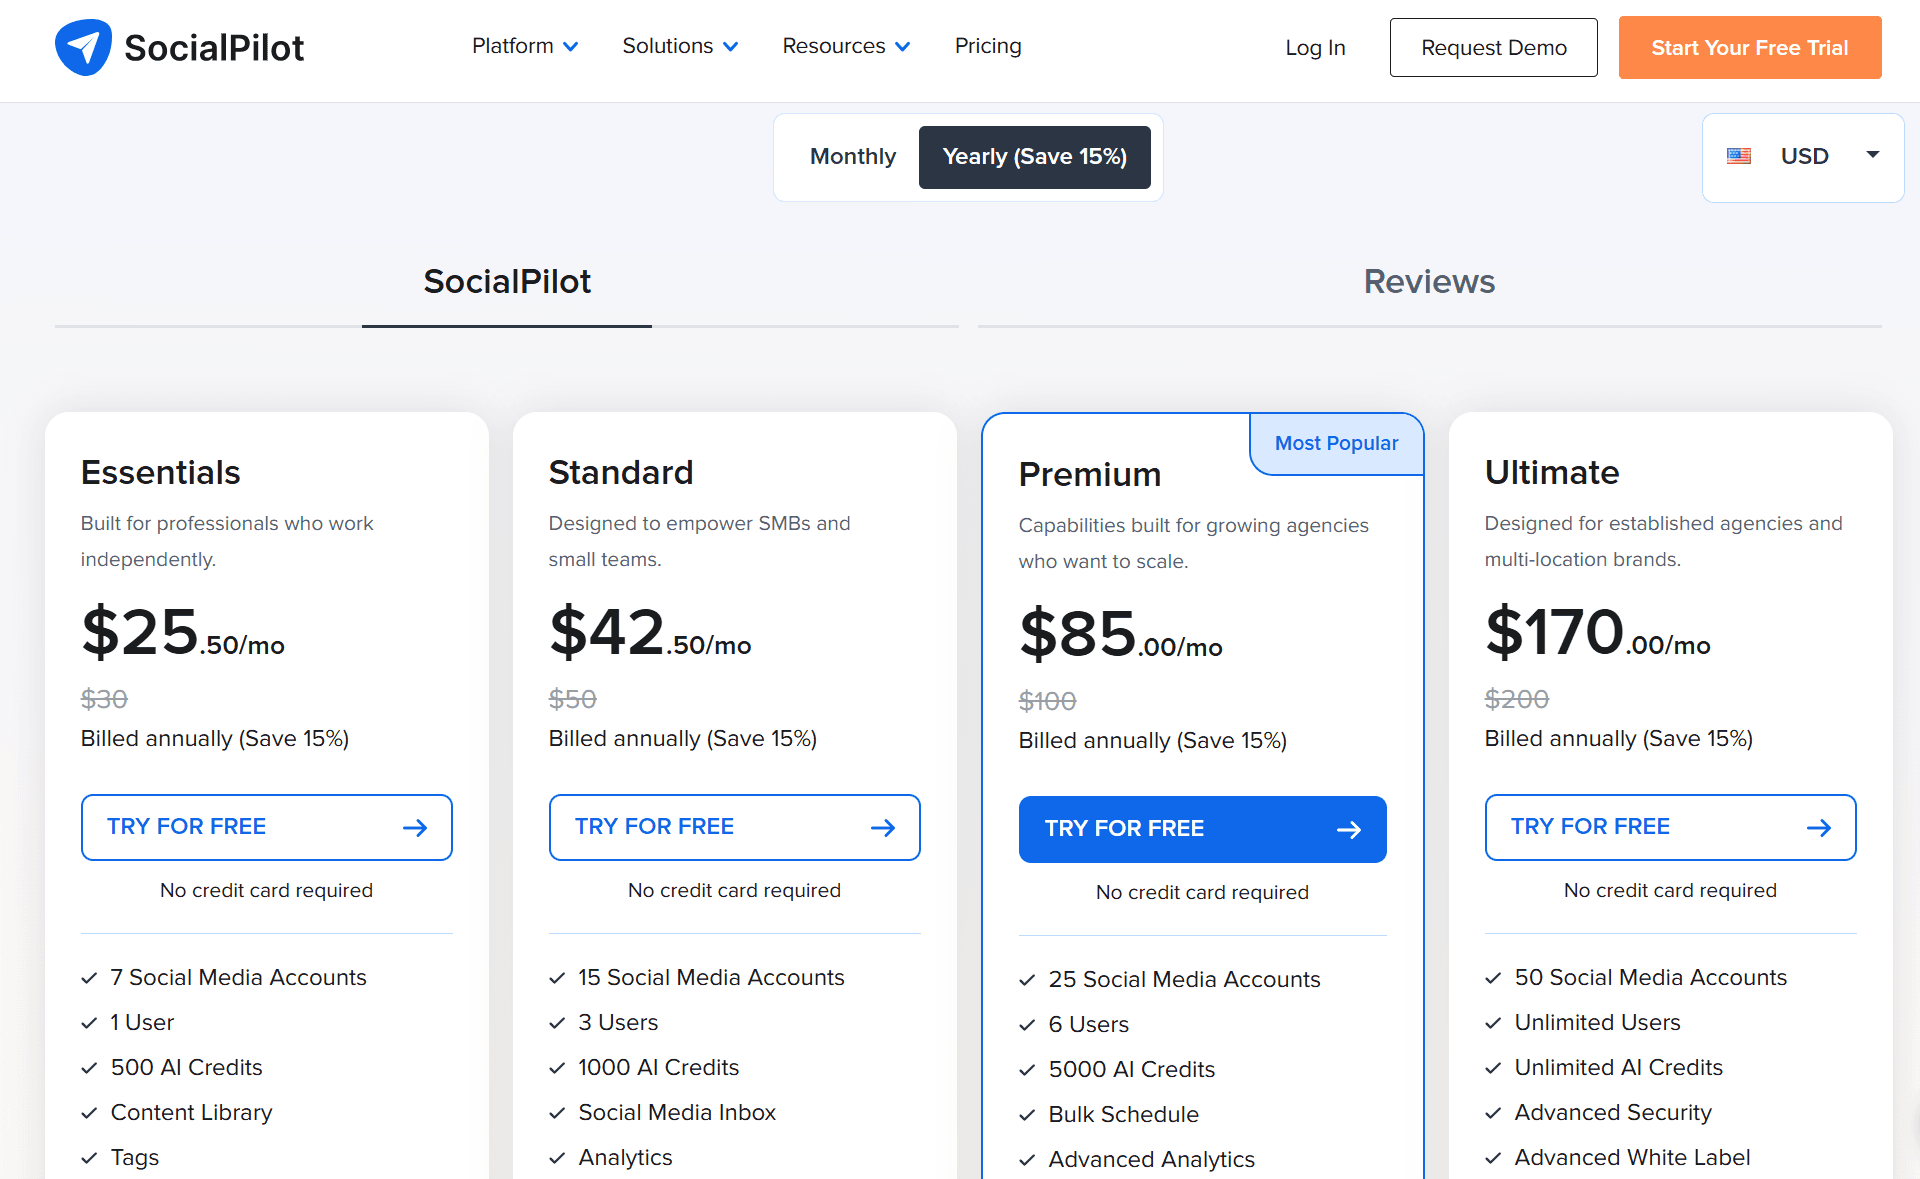The height and width of the screenshot is (1179, 1920).
Task: Click the arrow icon on Essentials Try For Free
Action: (x=414, y=828)
